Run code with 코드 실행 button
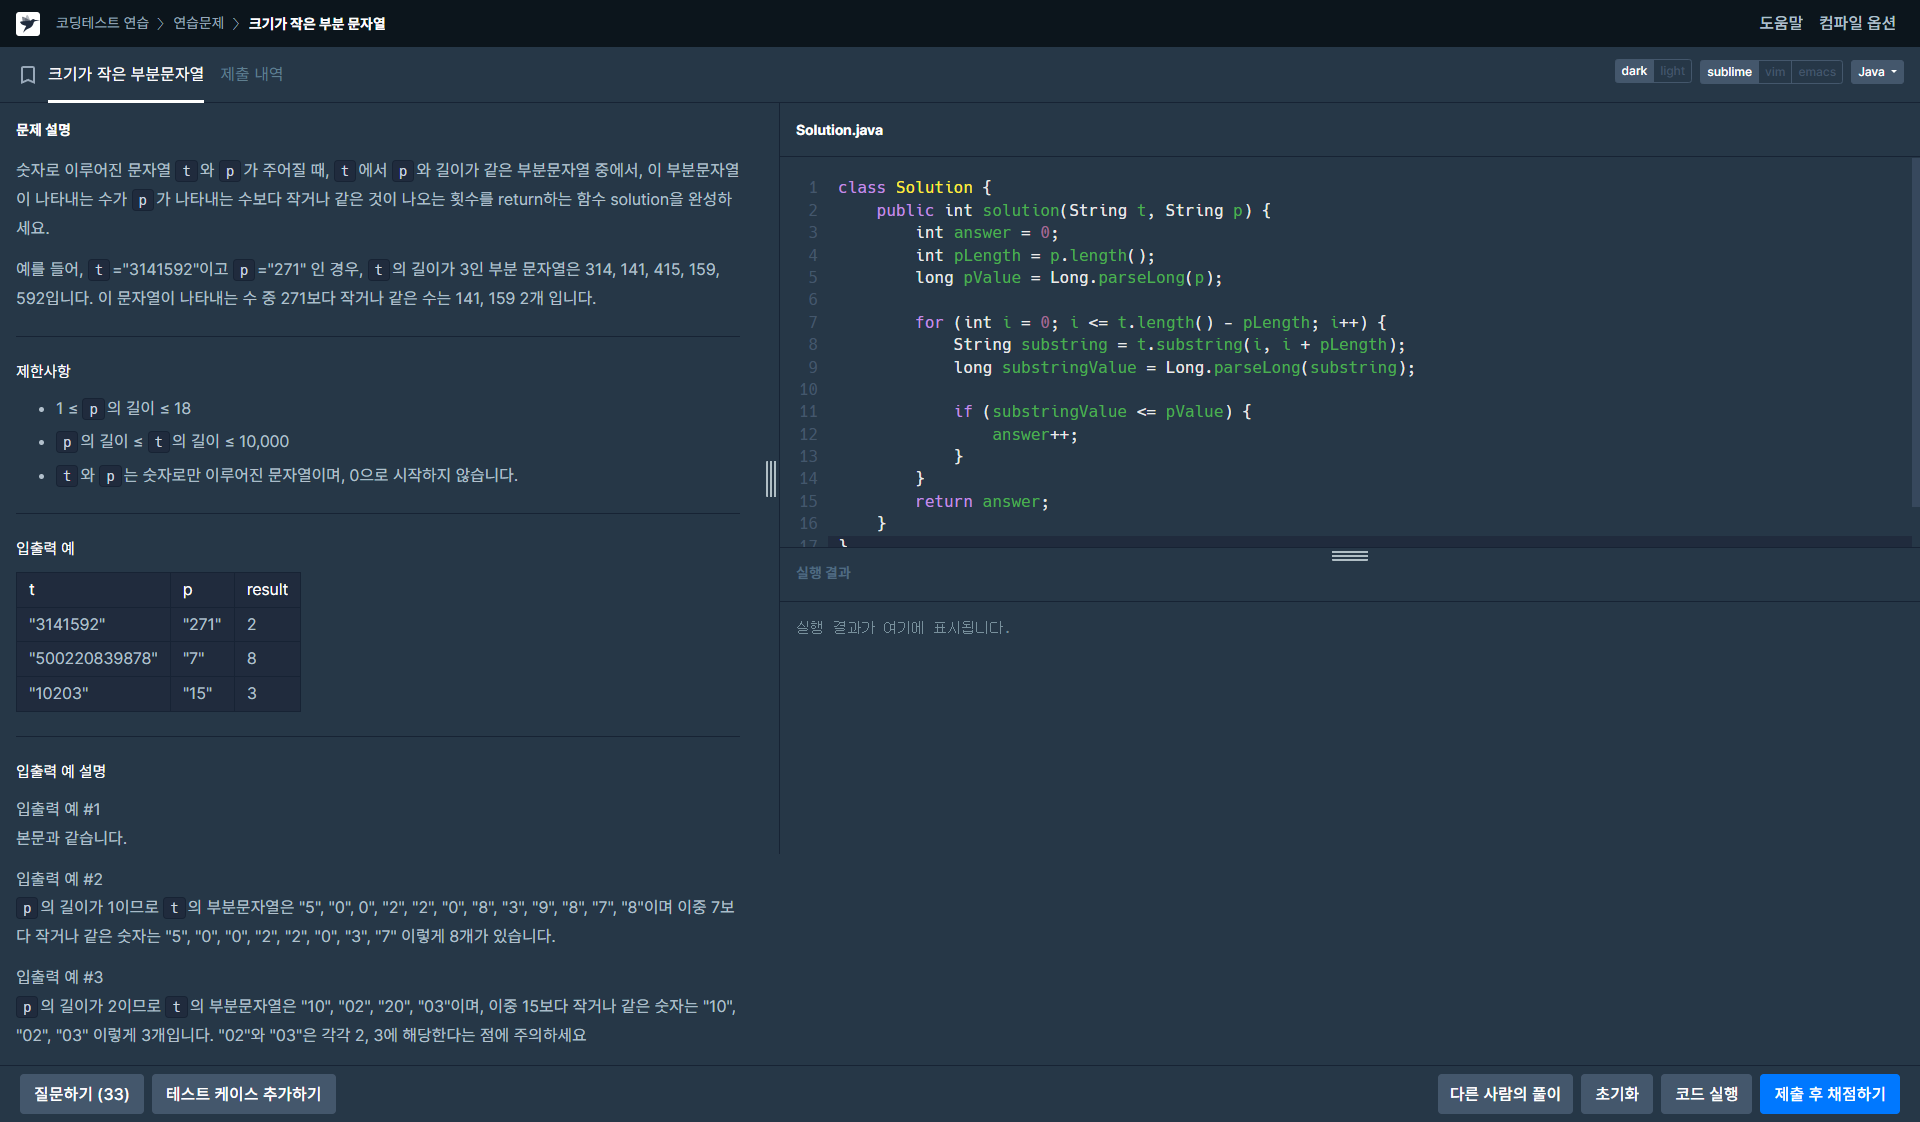 coord(1706,1094)
